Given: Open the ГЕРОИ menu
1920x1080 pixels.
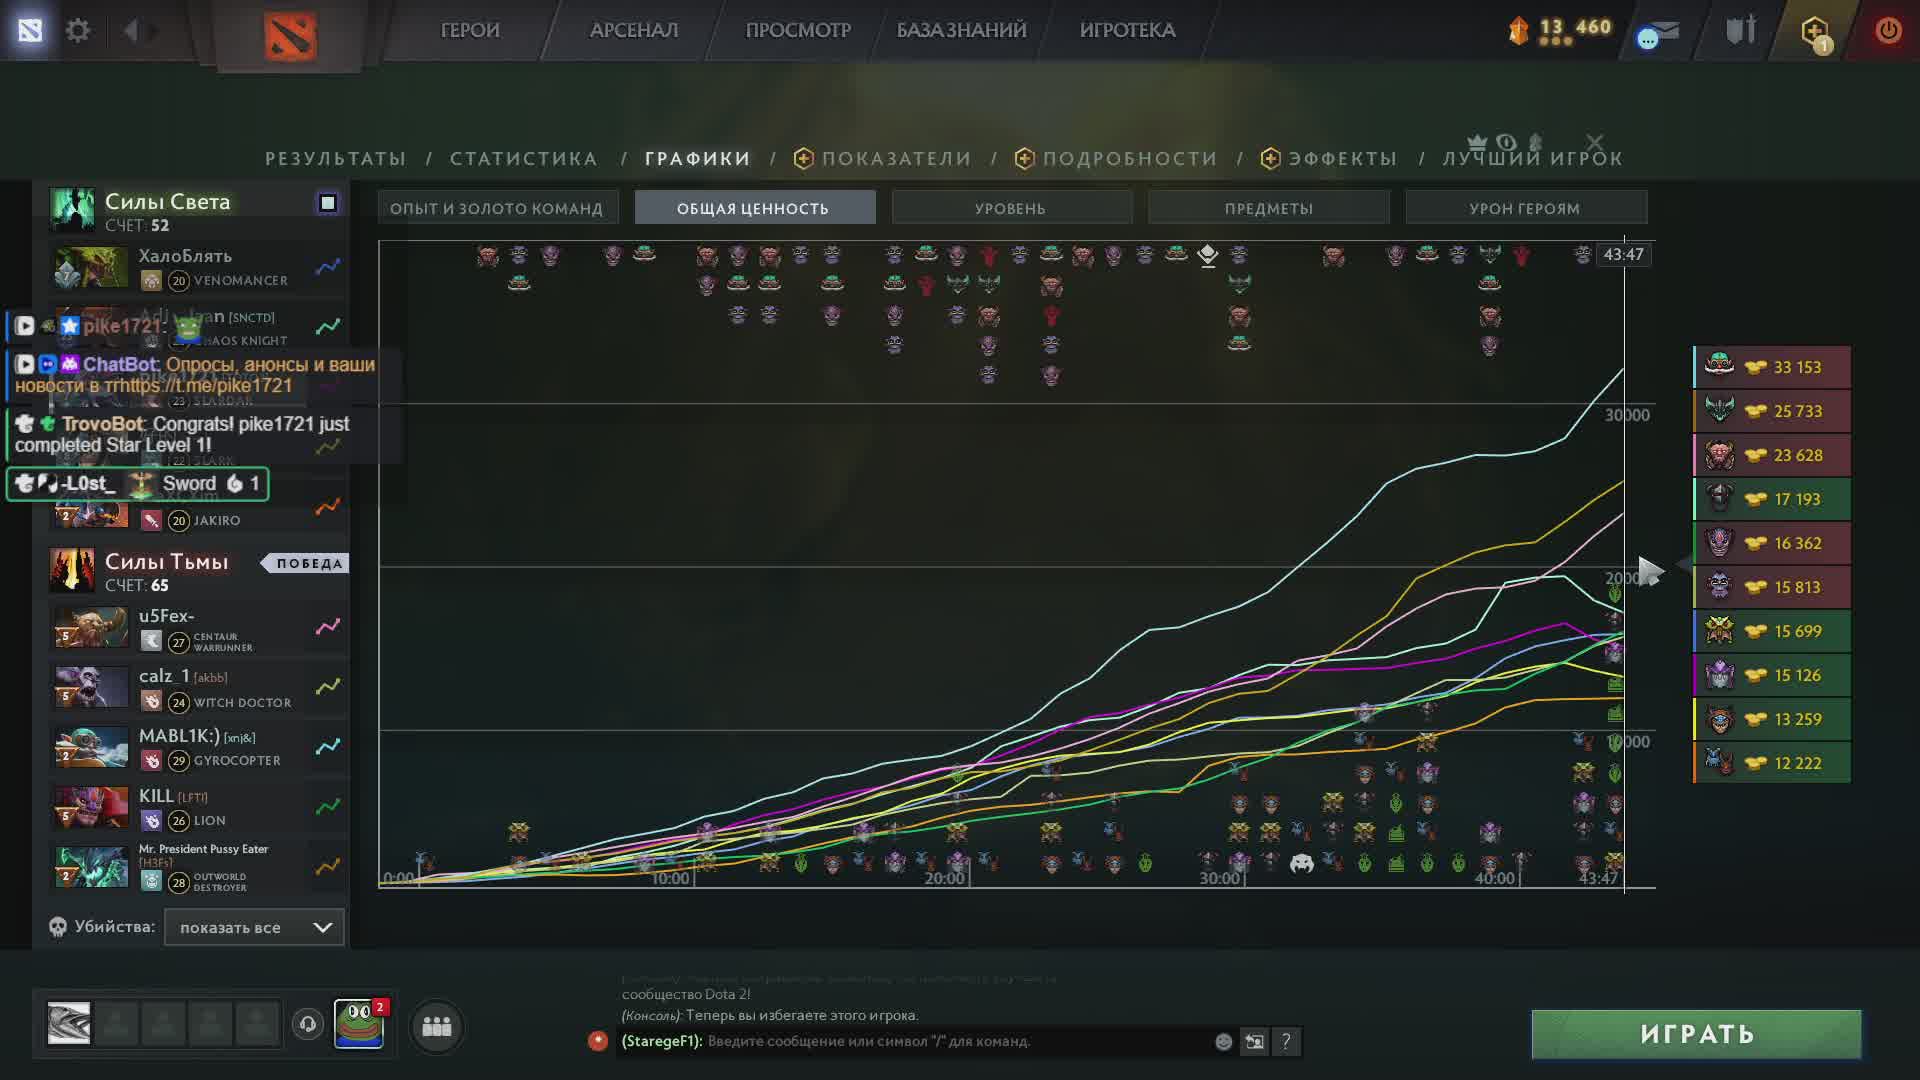Looking at the screenshot, I should (x=470, y=30).
